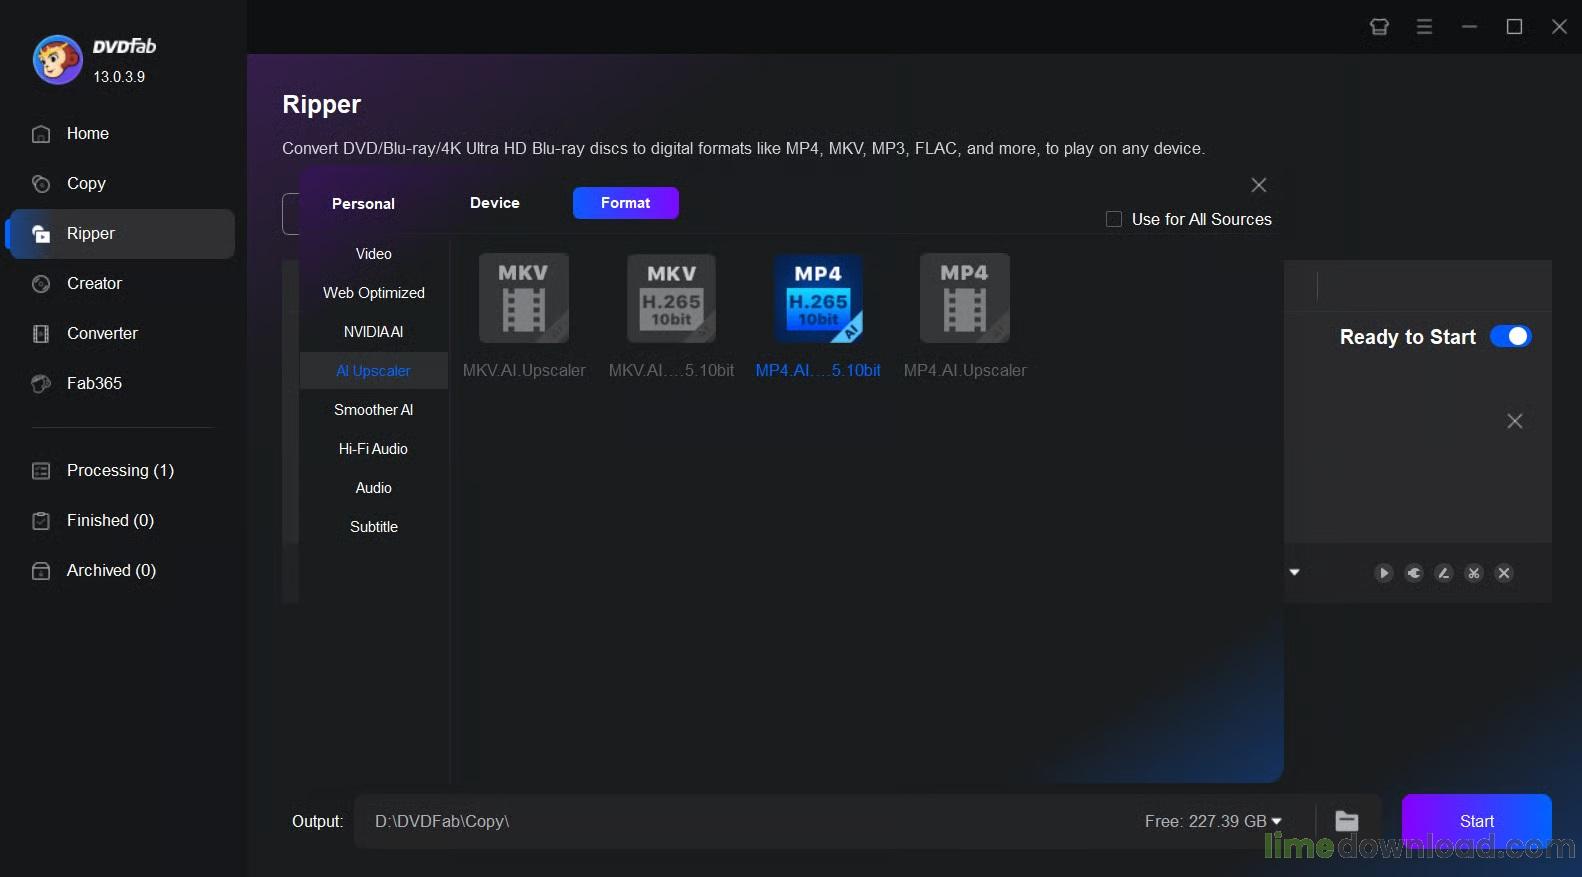Show the Archived tasks icon
Image resolution: width=1582 pixels, height=877 pixels.
pos(41,571)
